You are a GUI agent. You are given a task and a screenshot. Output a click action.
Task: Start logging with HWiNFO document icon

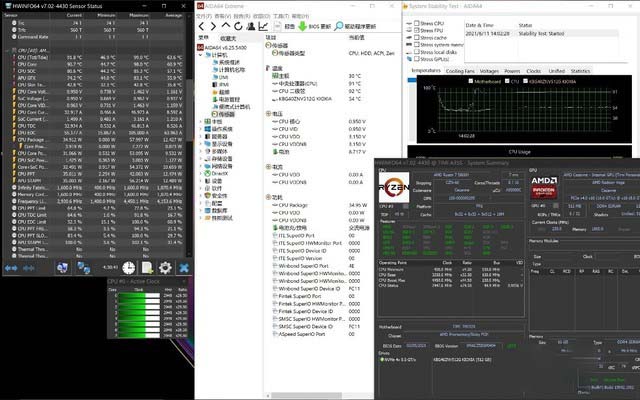click(147, 268)
